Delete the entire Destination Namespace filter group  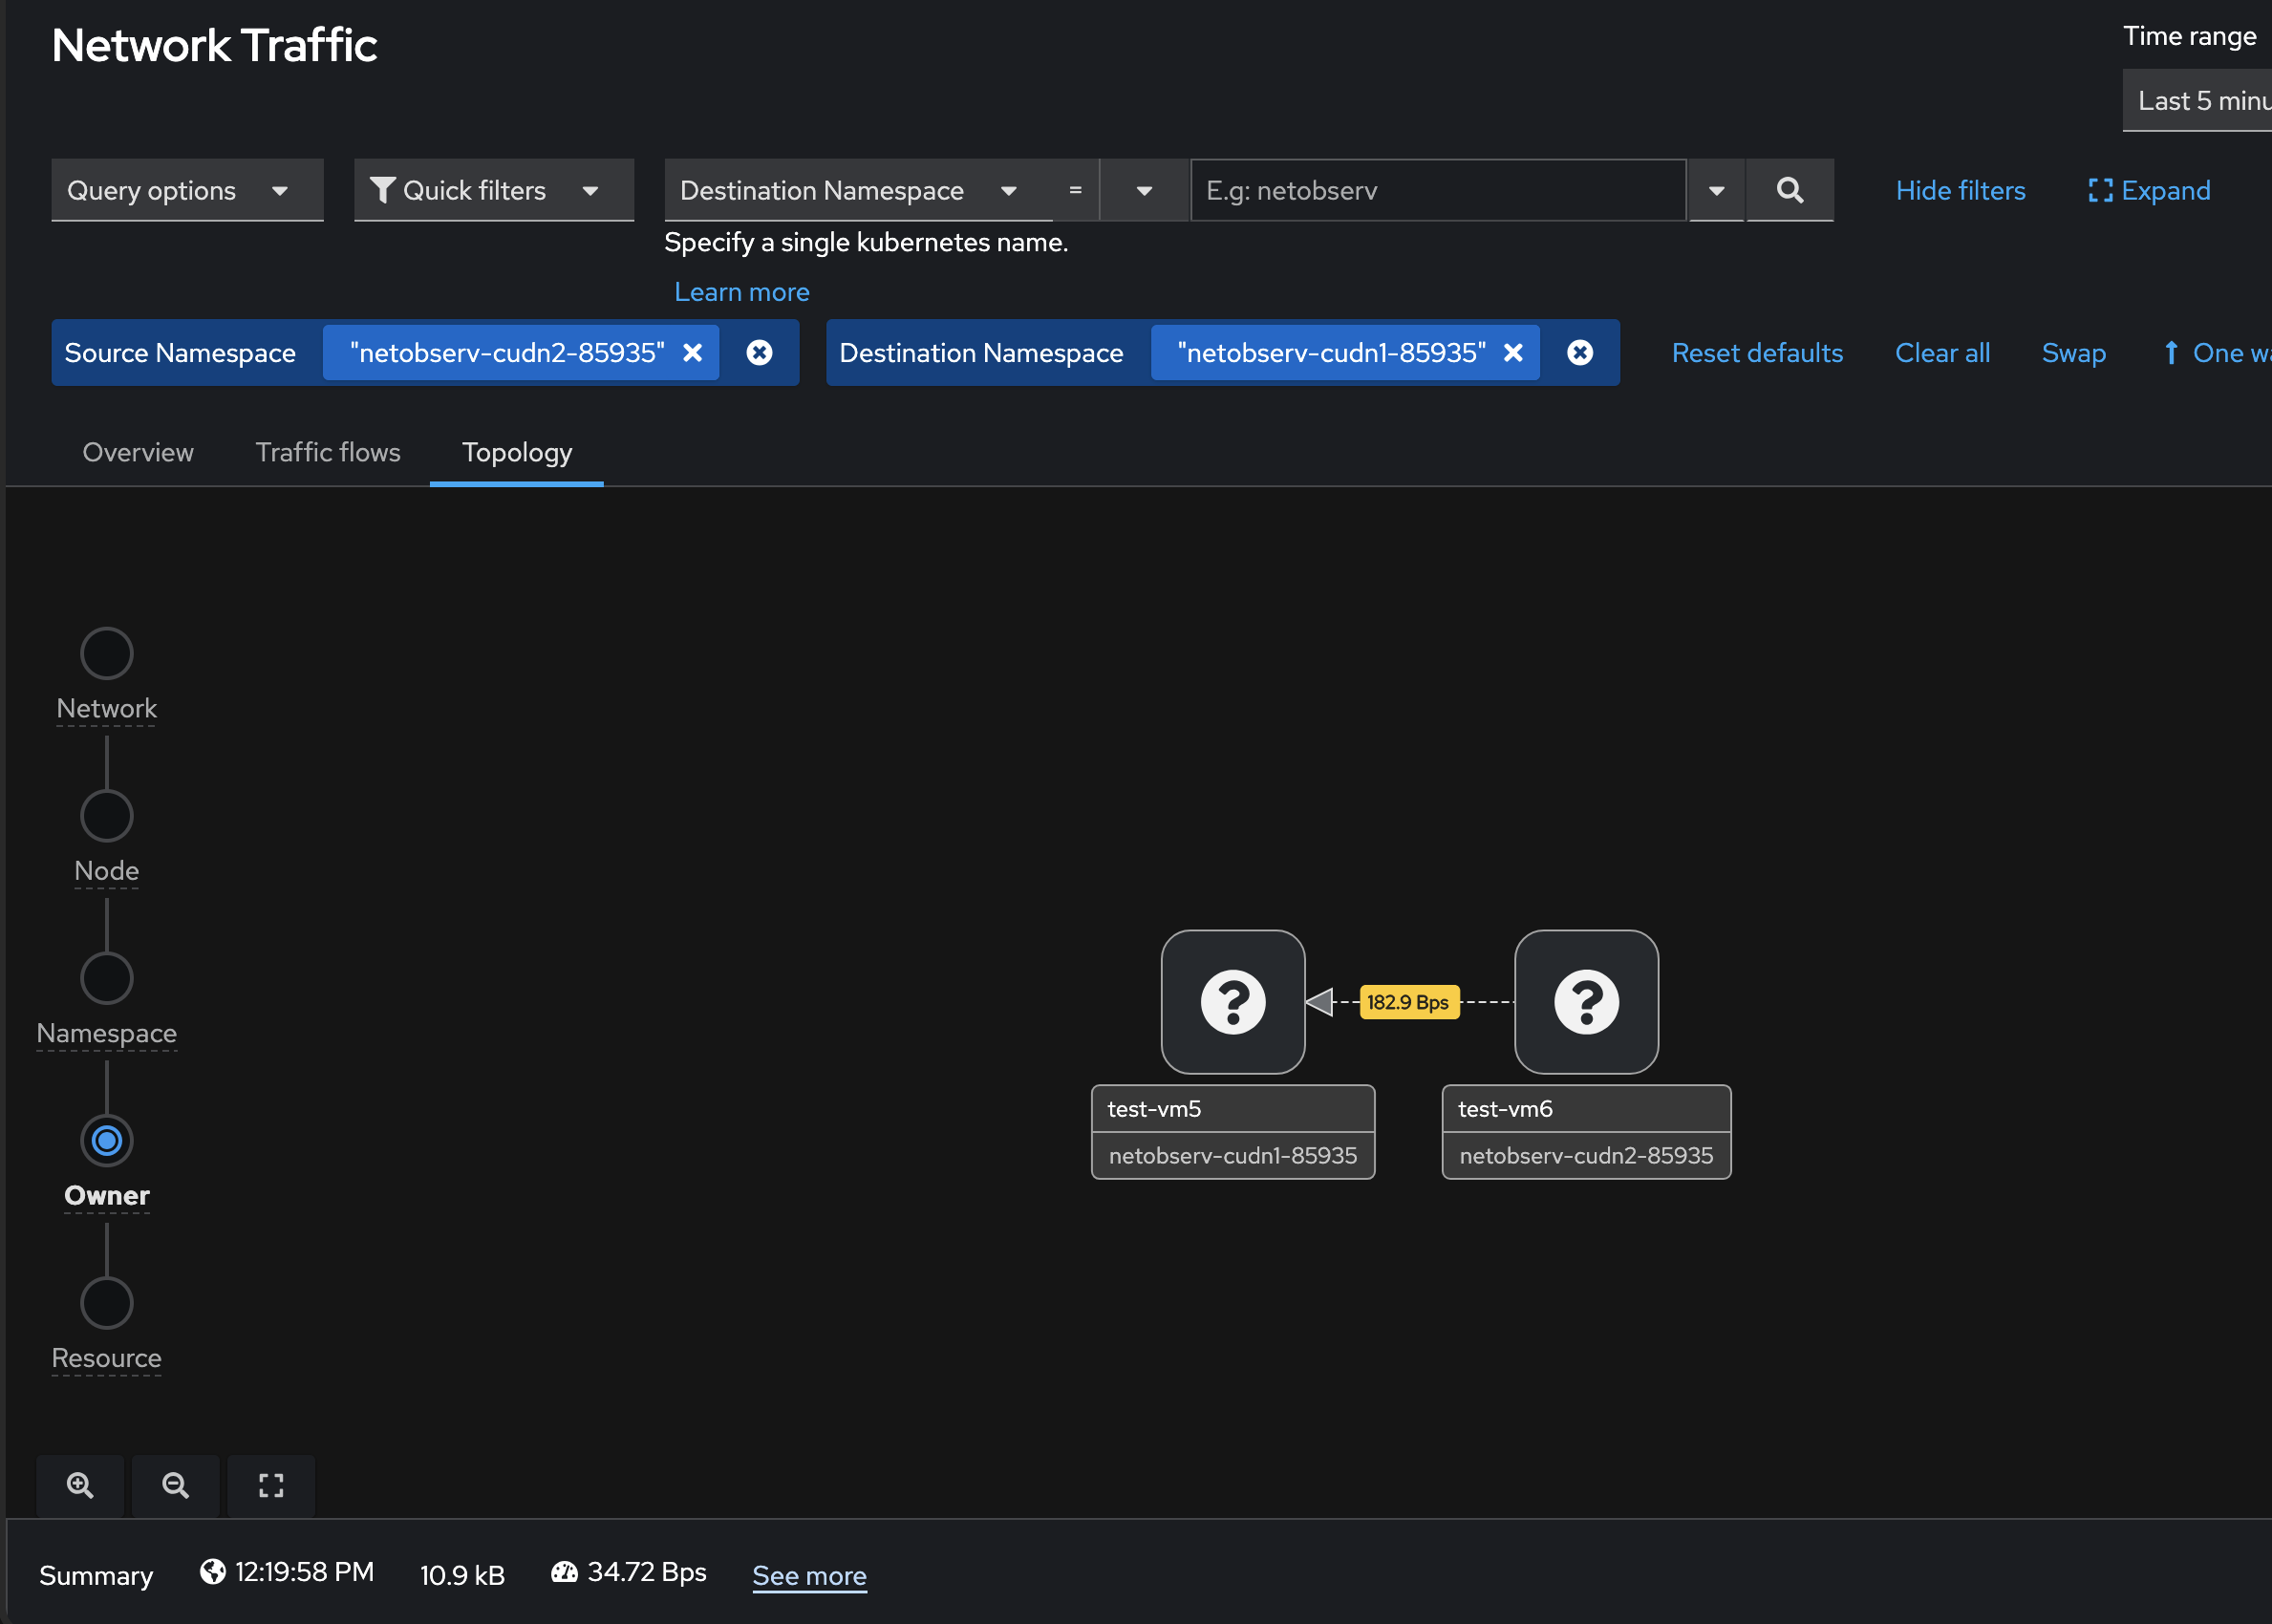click(1579, 352)
